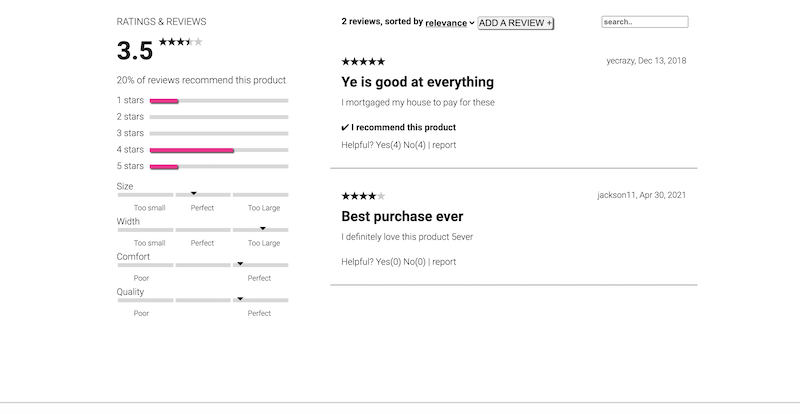Mark yecrazy's review as helpful Yes
The width and height of the screenshot is (800, 414).
(x=388, y=145)
